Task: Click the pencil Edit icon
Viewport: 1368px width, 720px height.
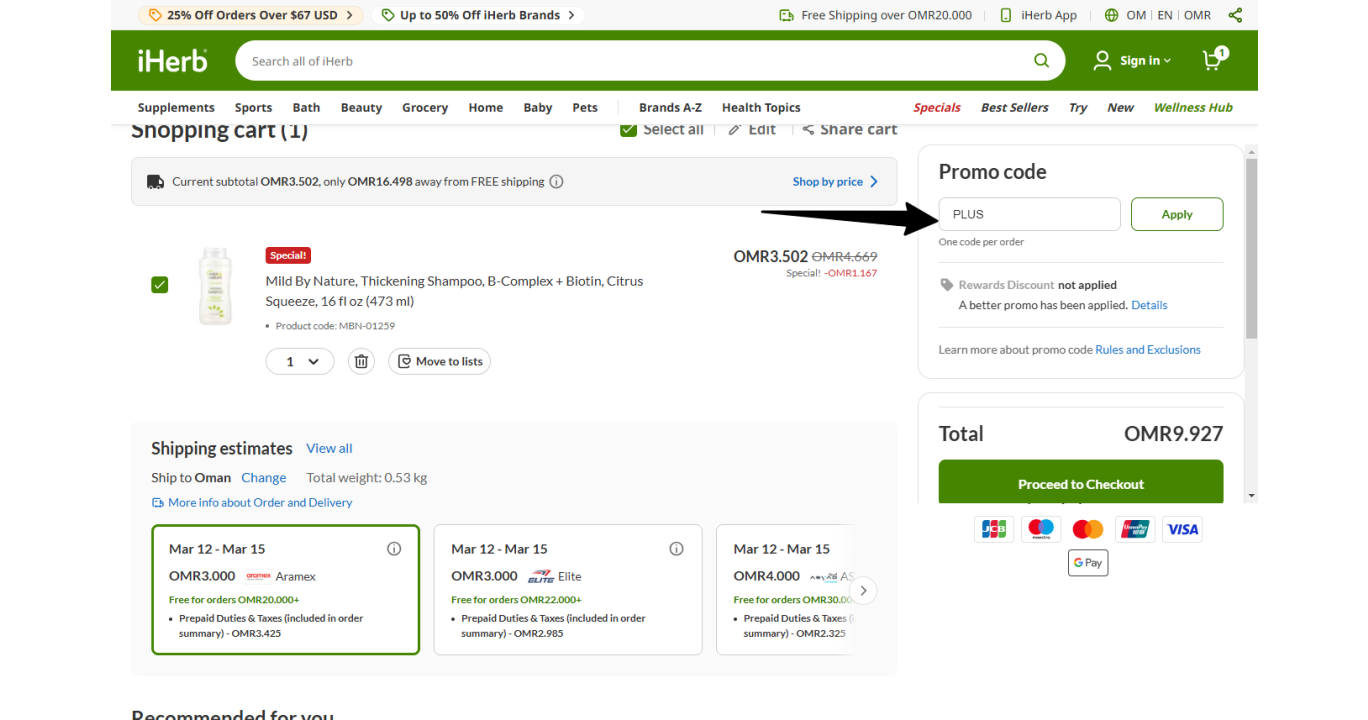Action: pyautogui.click(x=735, y=129)
